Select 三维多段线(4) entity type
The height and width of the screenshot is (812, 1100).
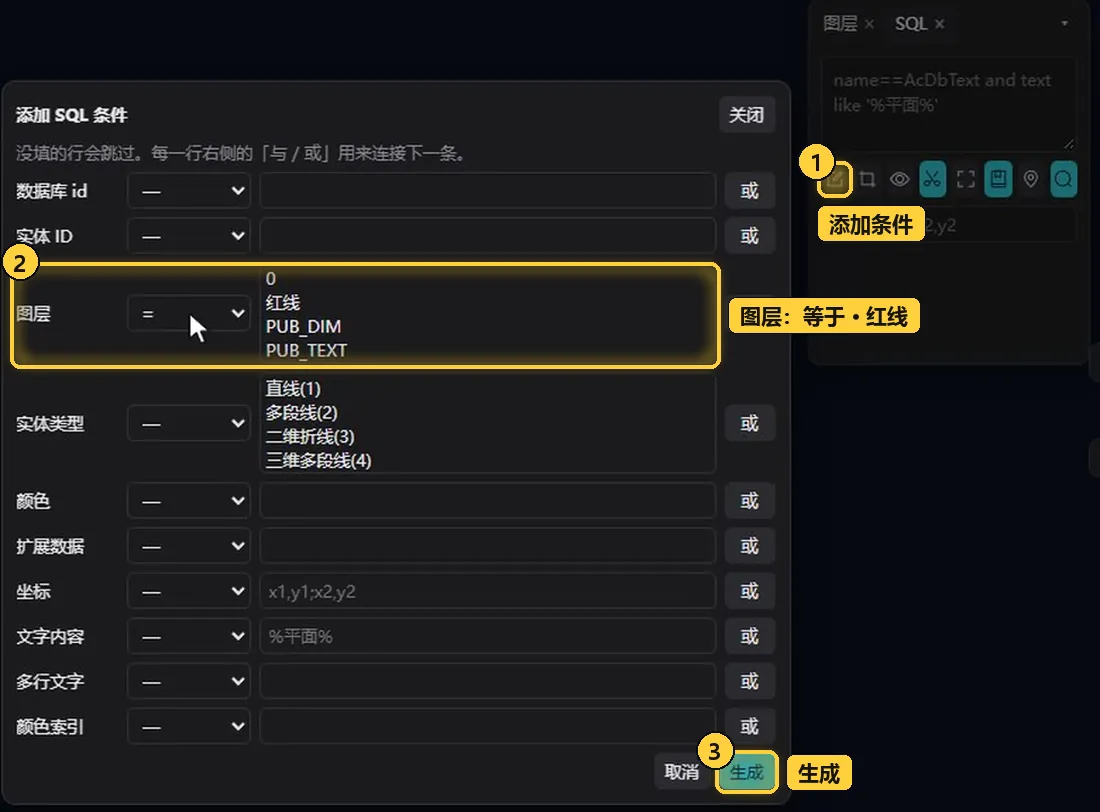(318, 460)
